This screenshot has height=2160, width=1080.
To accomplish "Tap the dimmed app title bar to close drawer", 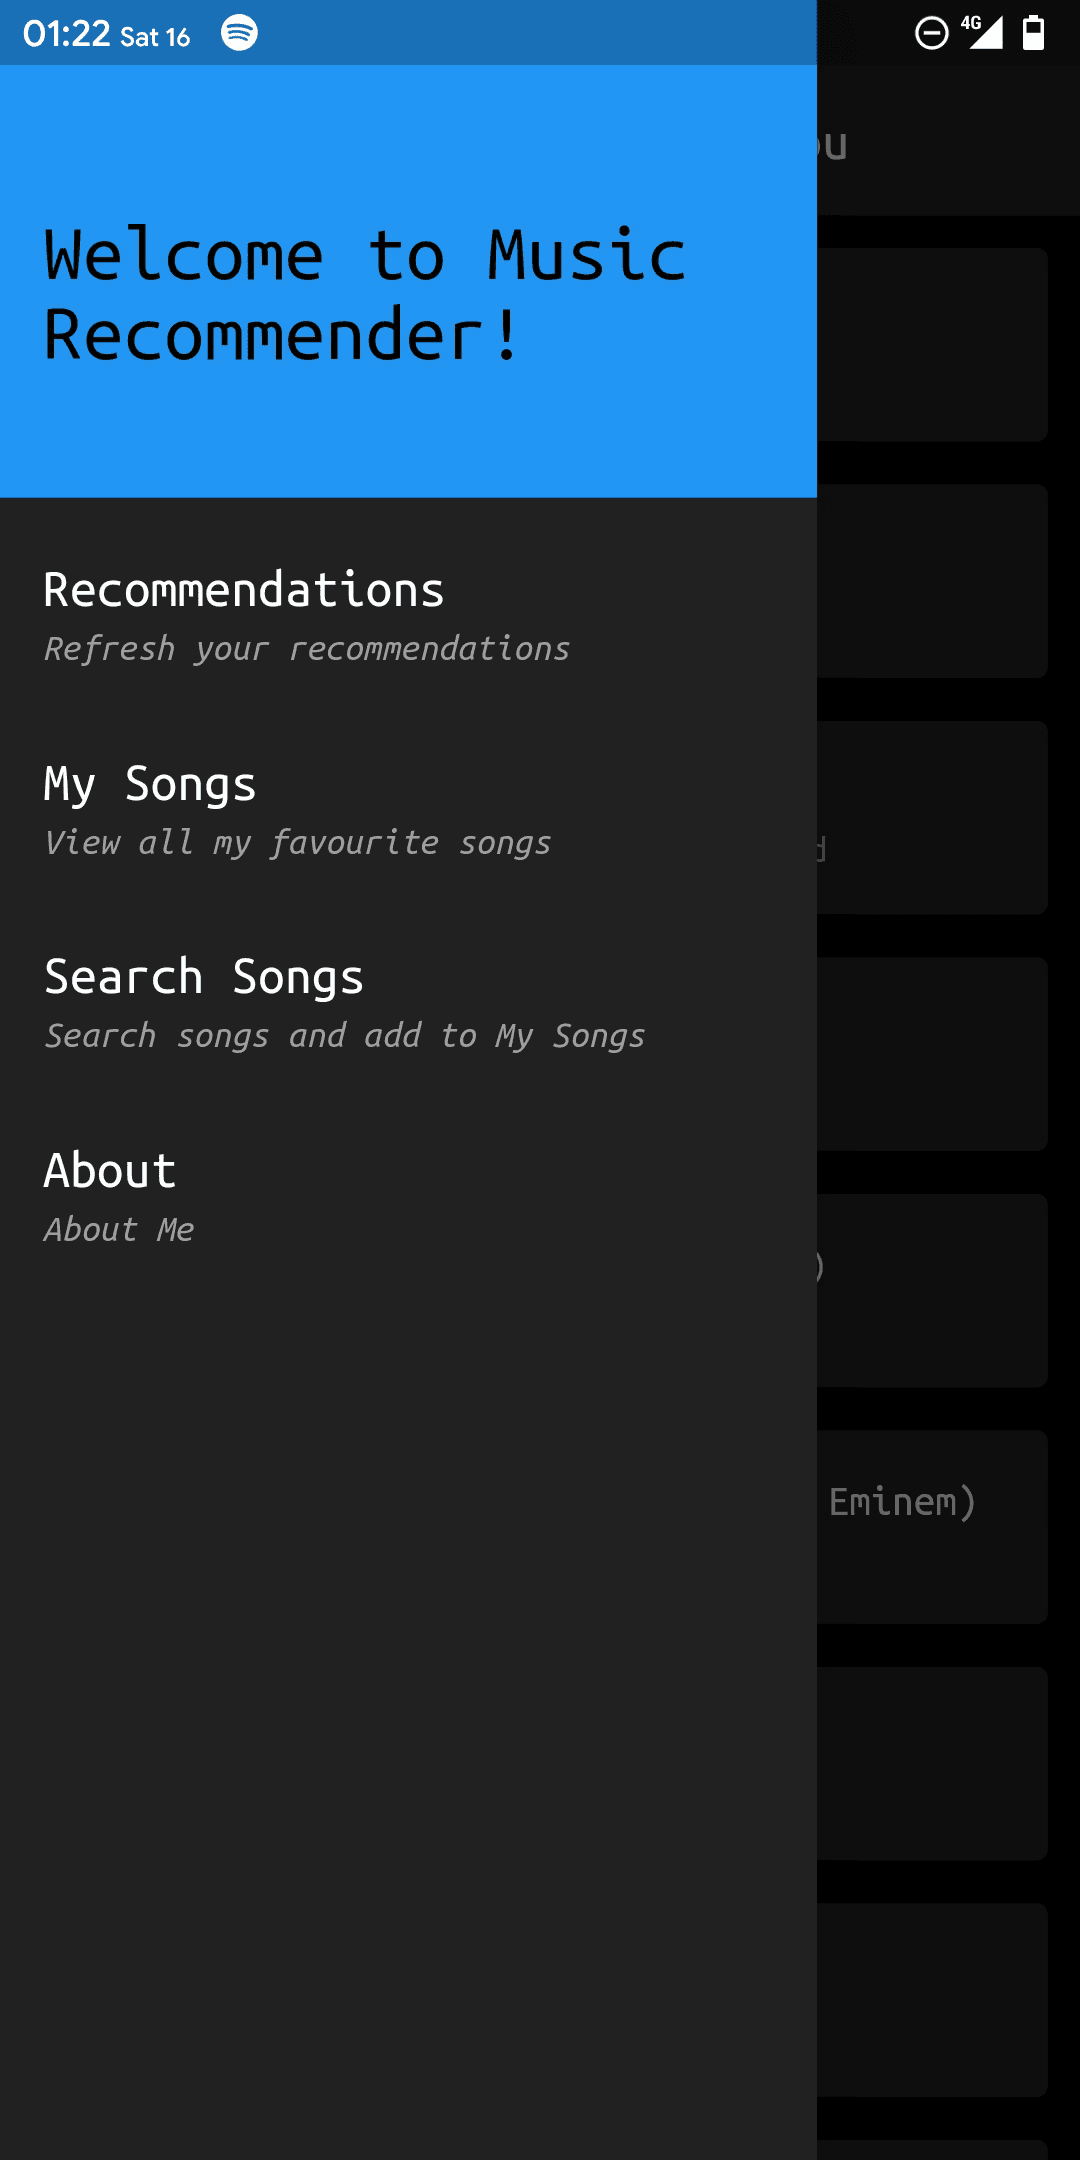I will coord(948,141).
